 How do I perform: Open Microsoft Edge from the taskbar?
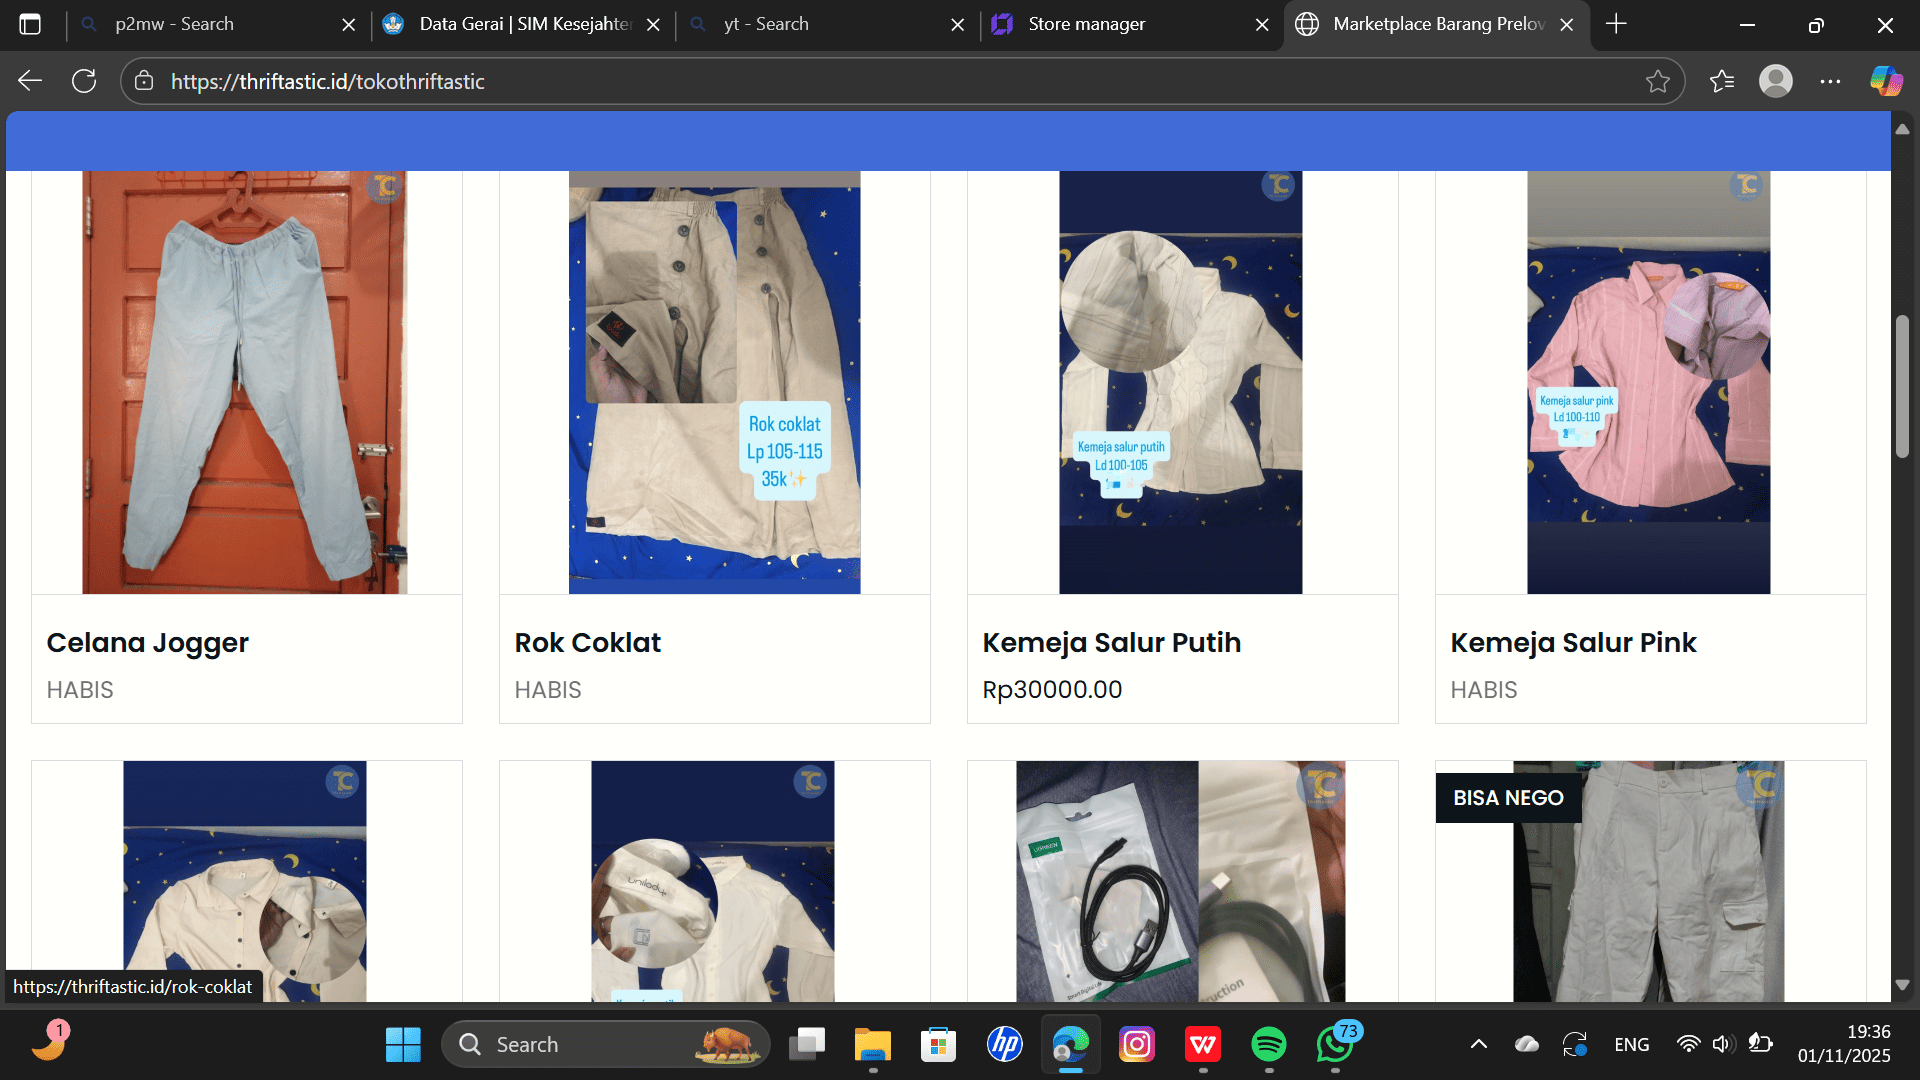pos(1070,1045)
